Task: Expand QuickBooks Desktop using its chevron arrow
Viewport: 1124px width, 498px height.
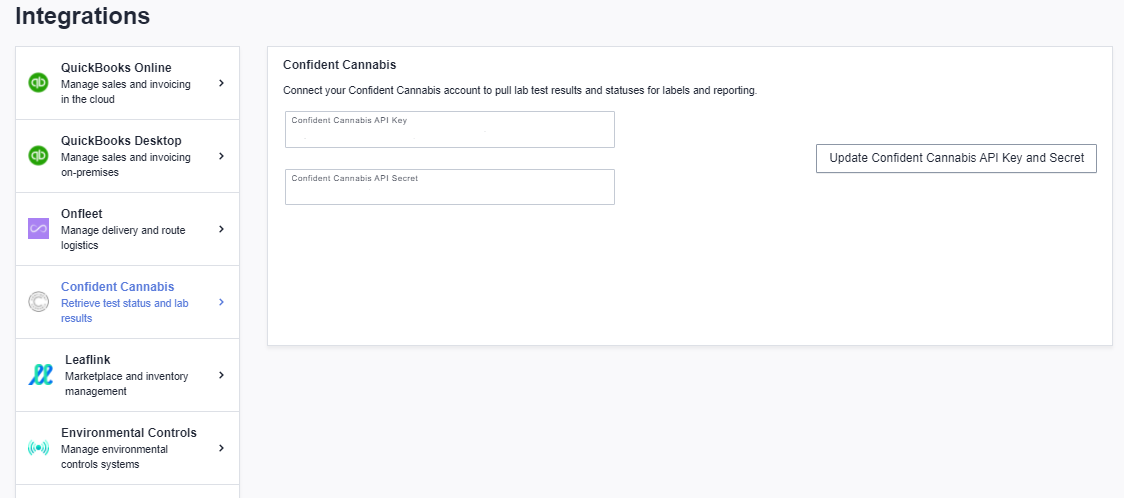Action: click(x=222, y=155)
